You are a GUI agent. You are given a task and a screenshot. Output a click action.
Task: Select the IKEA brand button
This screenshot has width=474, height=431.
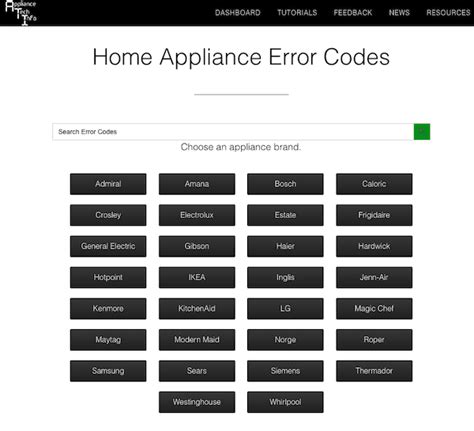tap(197, 277)
